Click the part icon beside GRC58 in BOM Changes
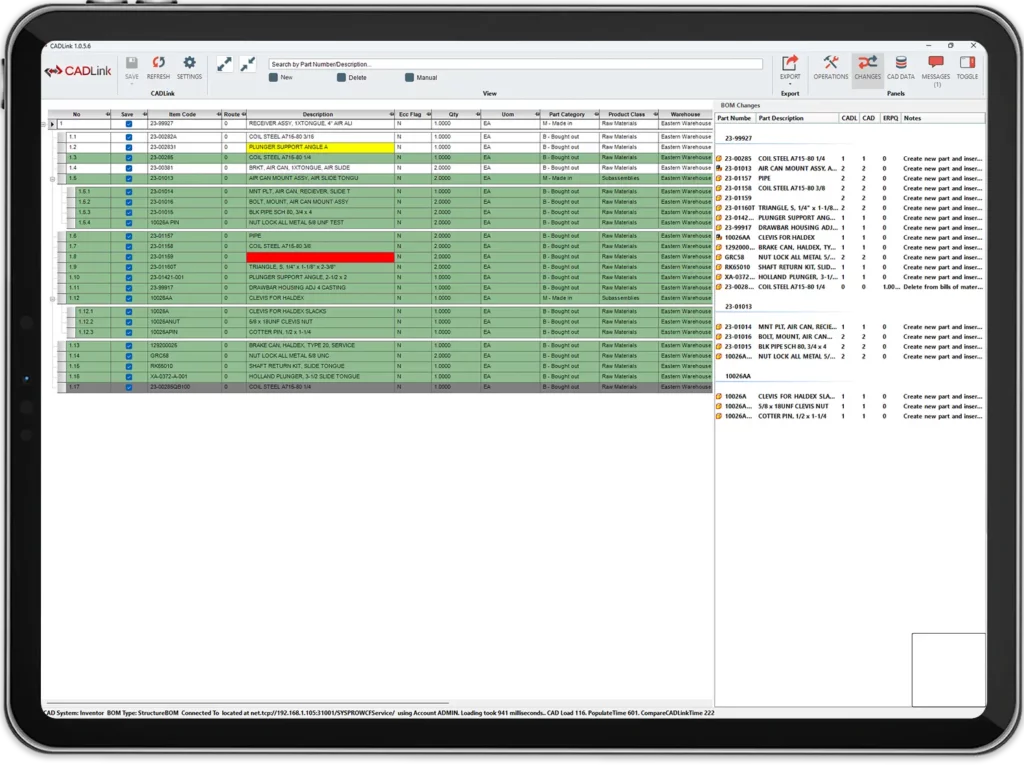Screen dimensions: 1024x775 point(719,257)
